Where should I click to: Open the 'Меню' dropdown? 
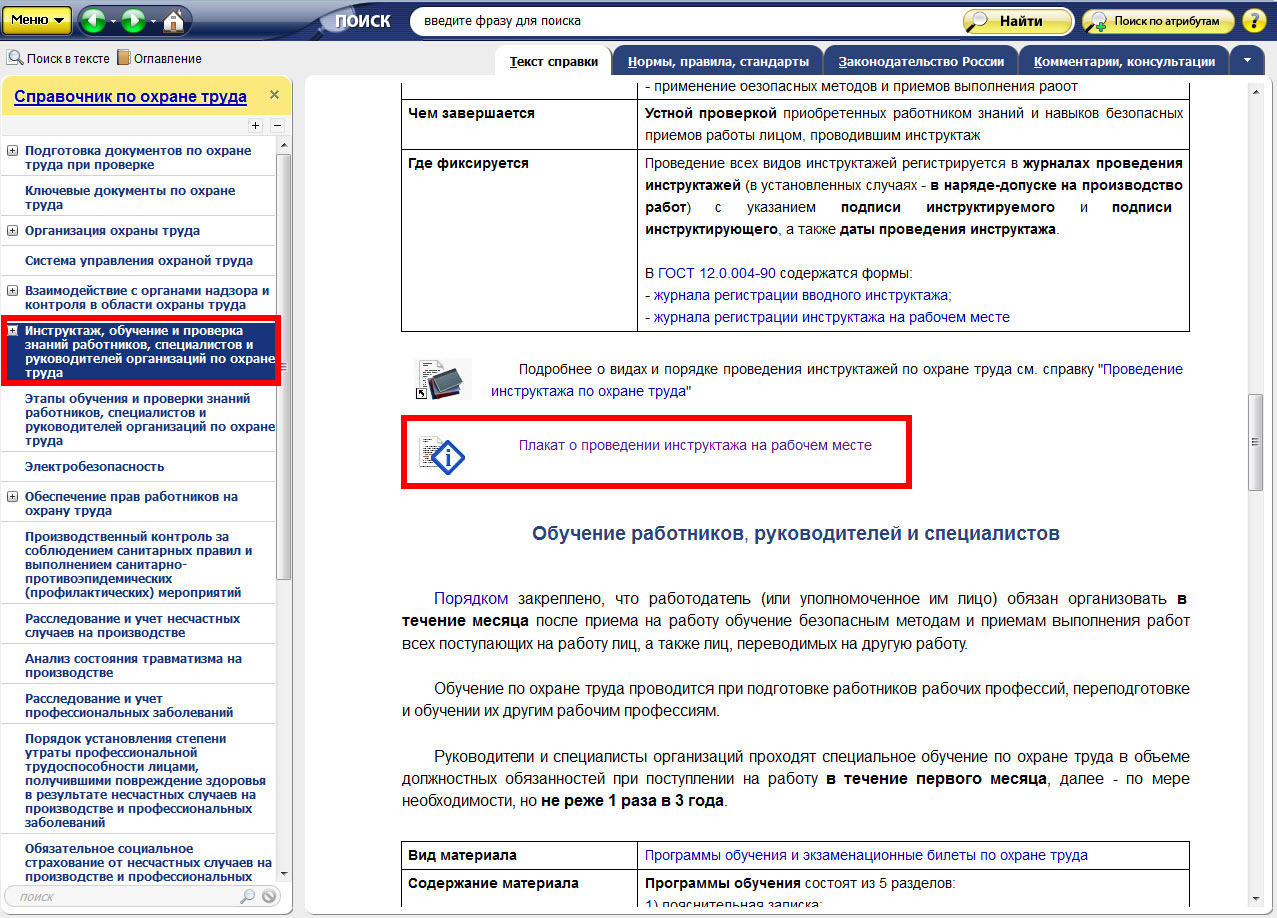click(40, 20)
